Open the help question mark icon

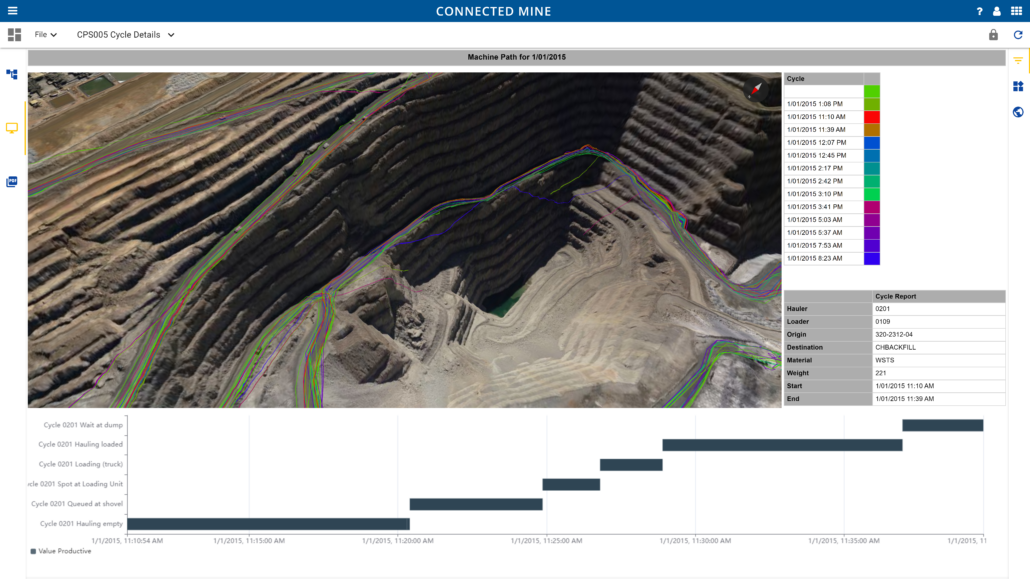(979, 11)
